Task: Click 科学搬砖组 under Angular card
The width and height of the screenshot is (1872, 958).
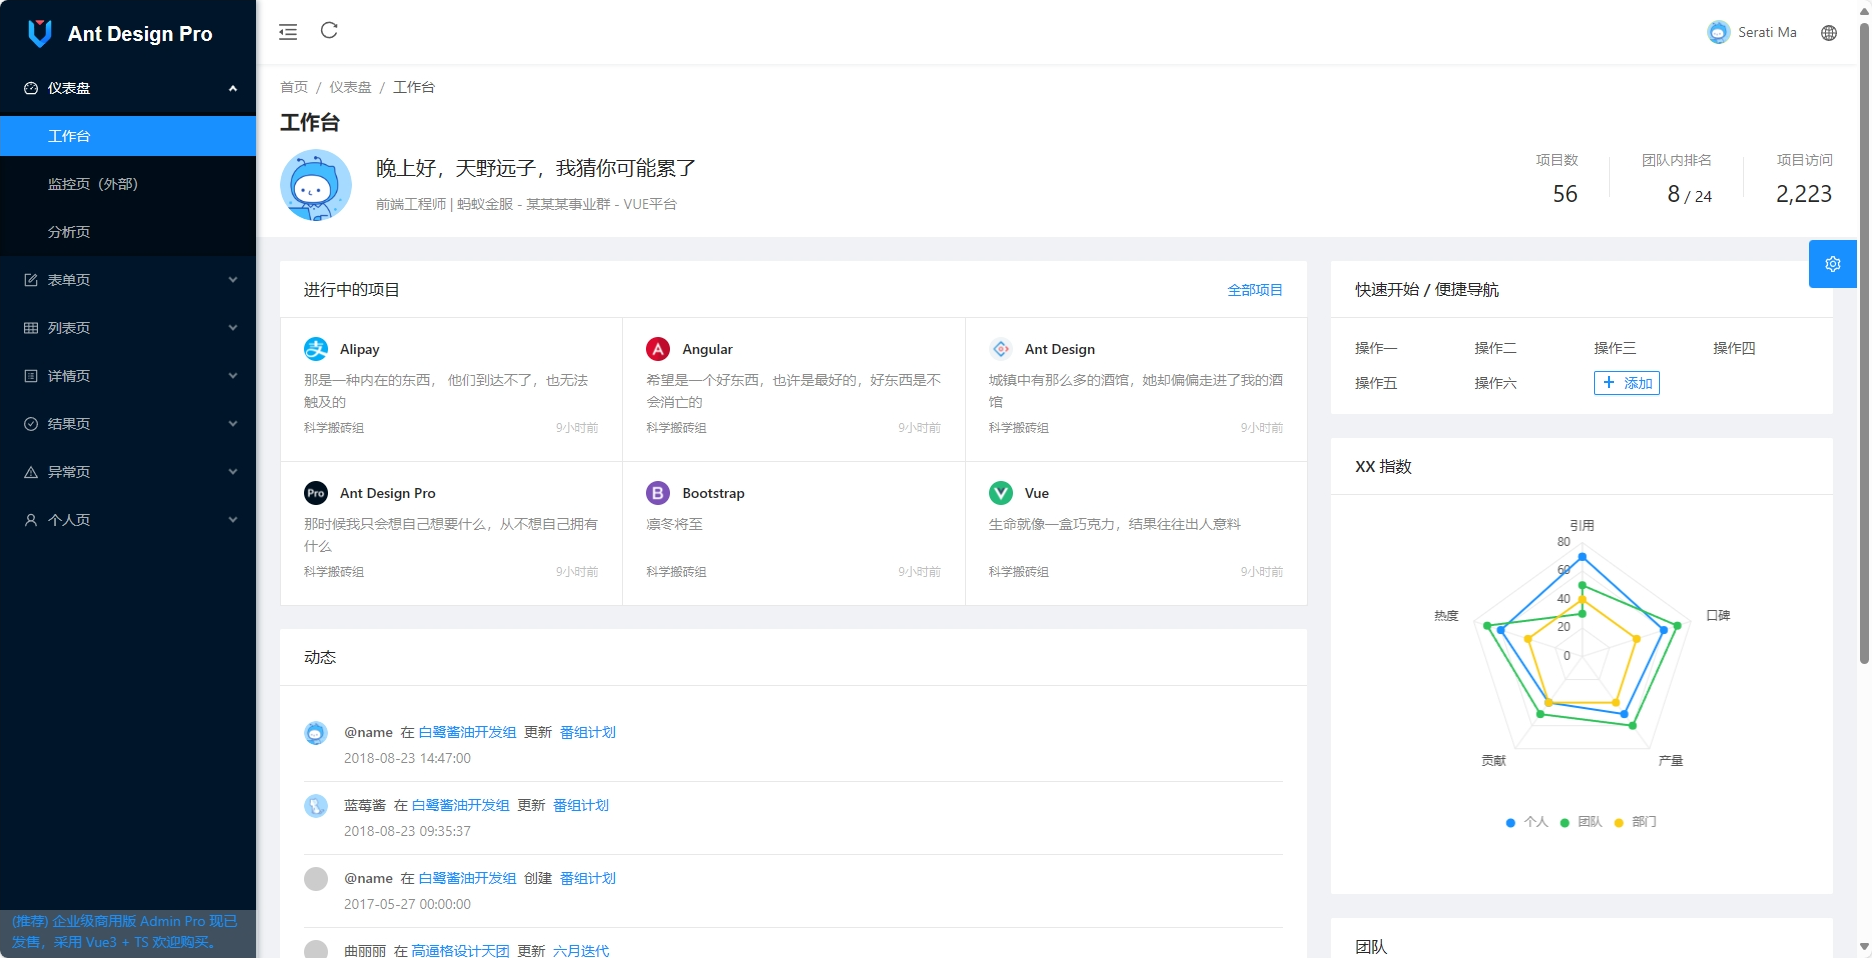Action: click(x=676, y=428)
